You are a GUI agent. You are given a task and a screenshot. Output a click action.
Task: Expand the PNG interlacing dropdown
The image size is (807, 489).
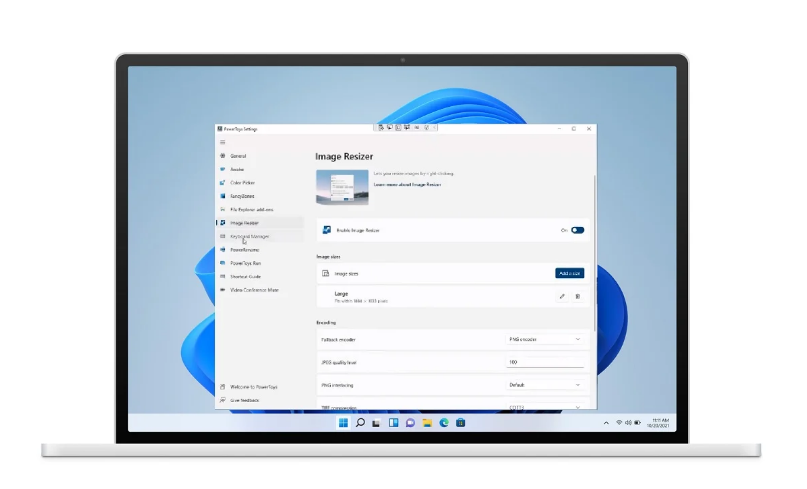point(545,384)
